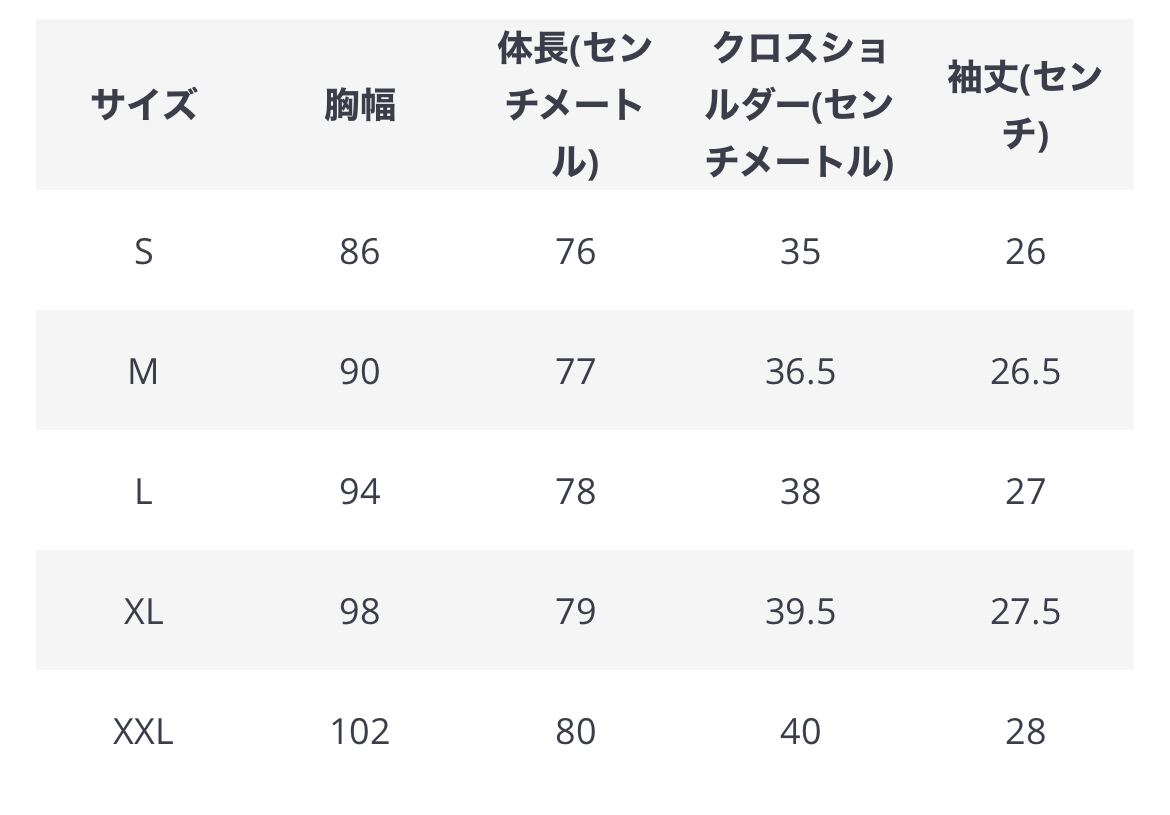Viewport: 1170px width, 815px height.
Task: Click sleeve length value 28
Action: tap(1025, 731)
